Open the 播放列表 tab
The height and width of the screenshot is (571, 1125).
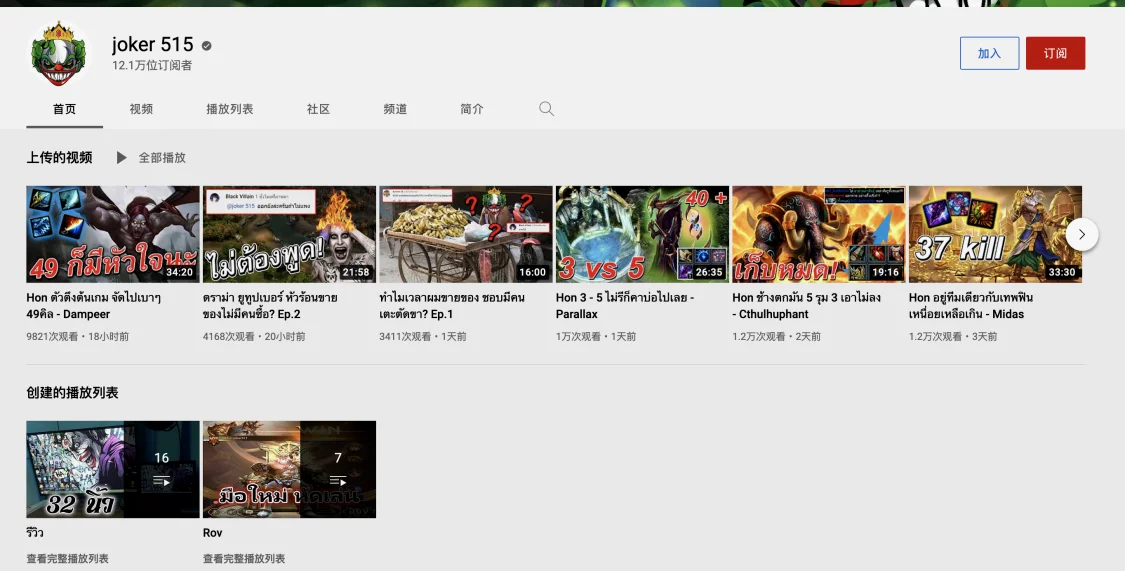pos(230,109)
